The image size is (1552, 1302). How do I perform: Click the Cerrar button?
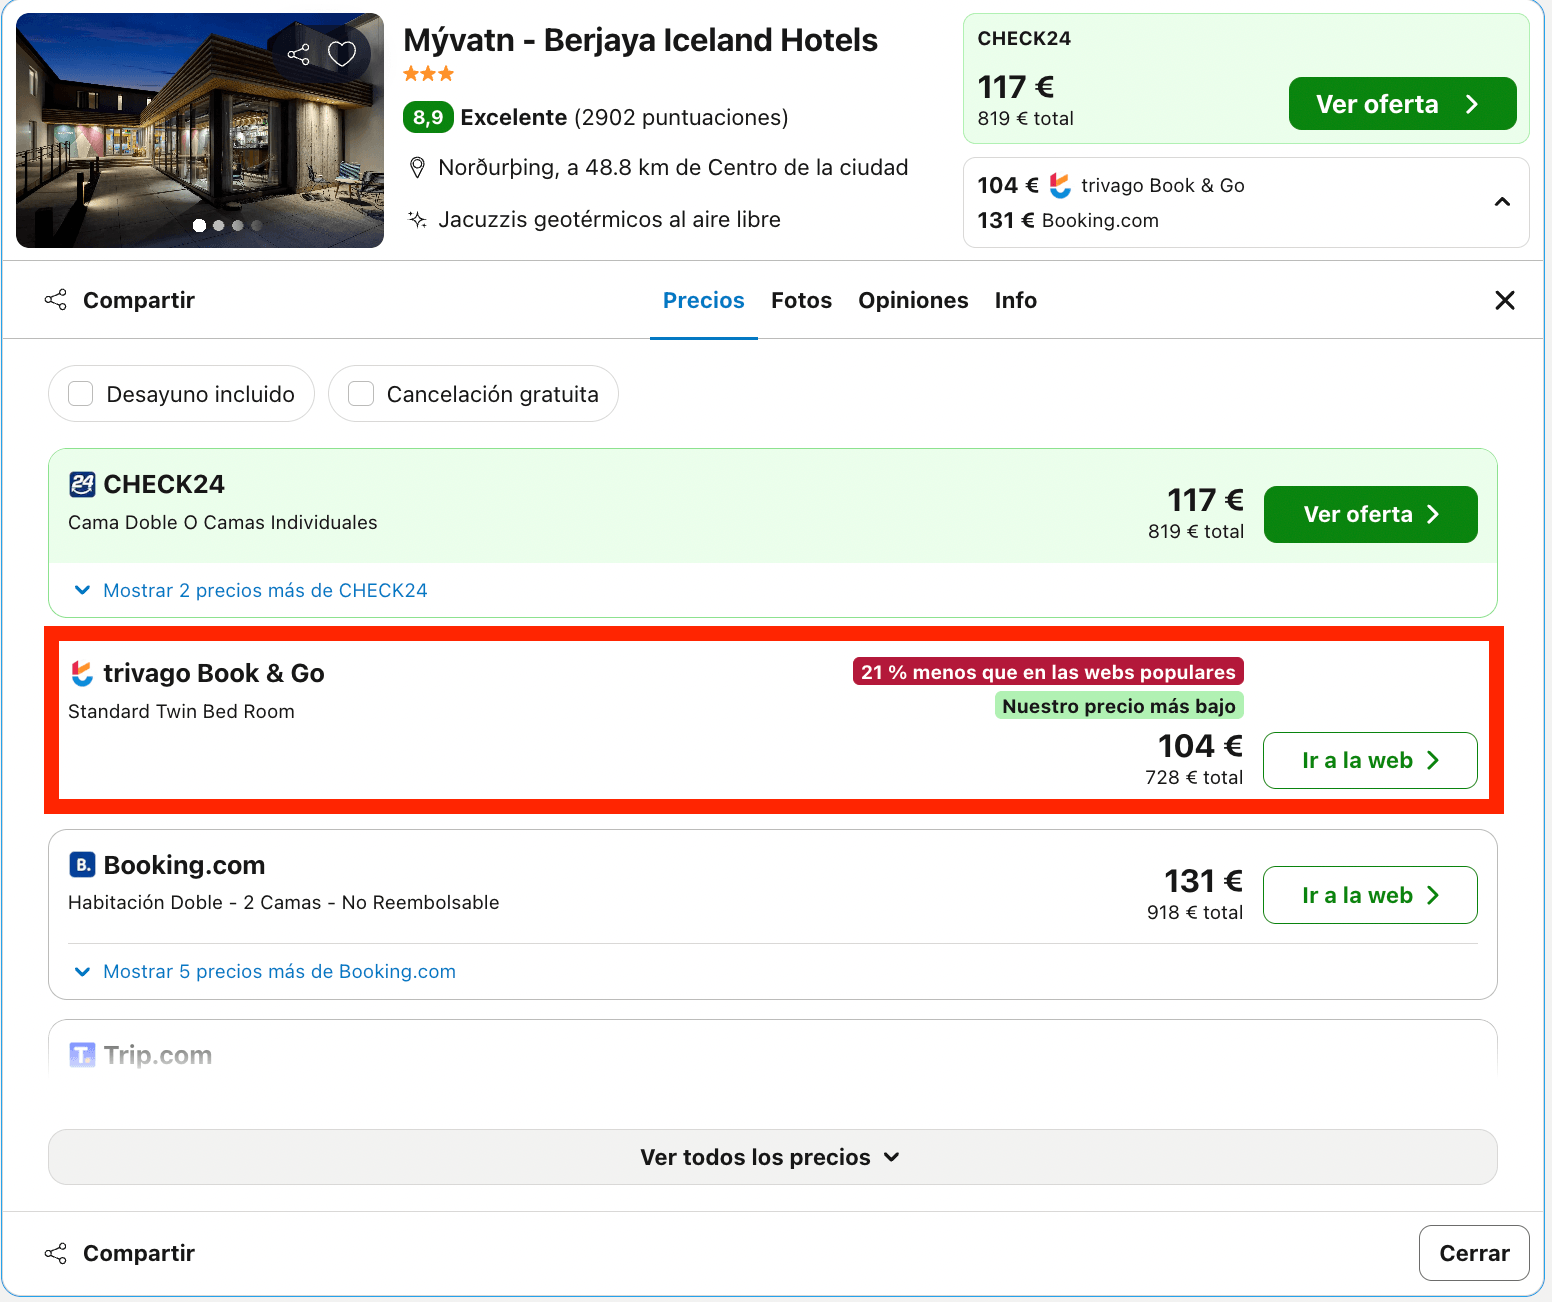[1474, 1253]
